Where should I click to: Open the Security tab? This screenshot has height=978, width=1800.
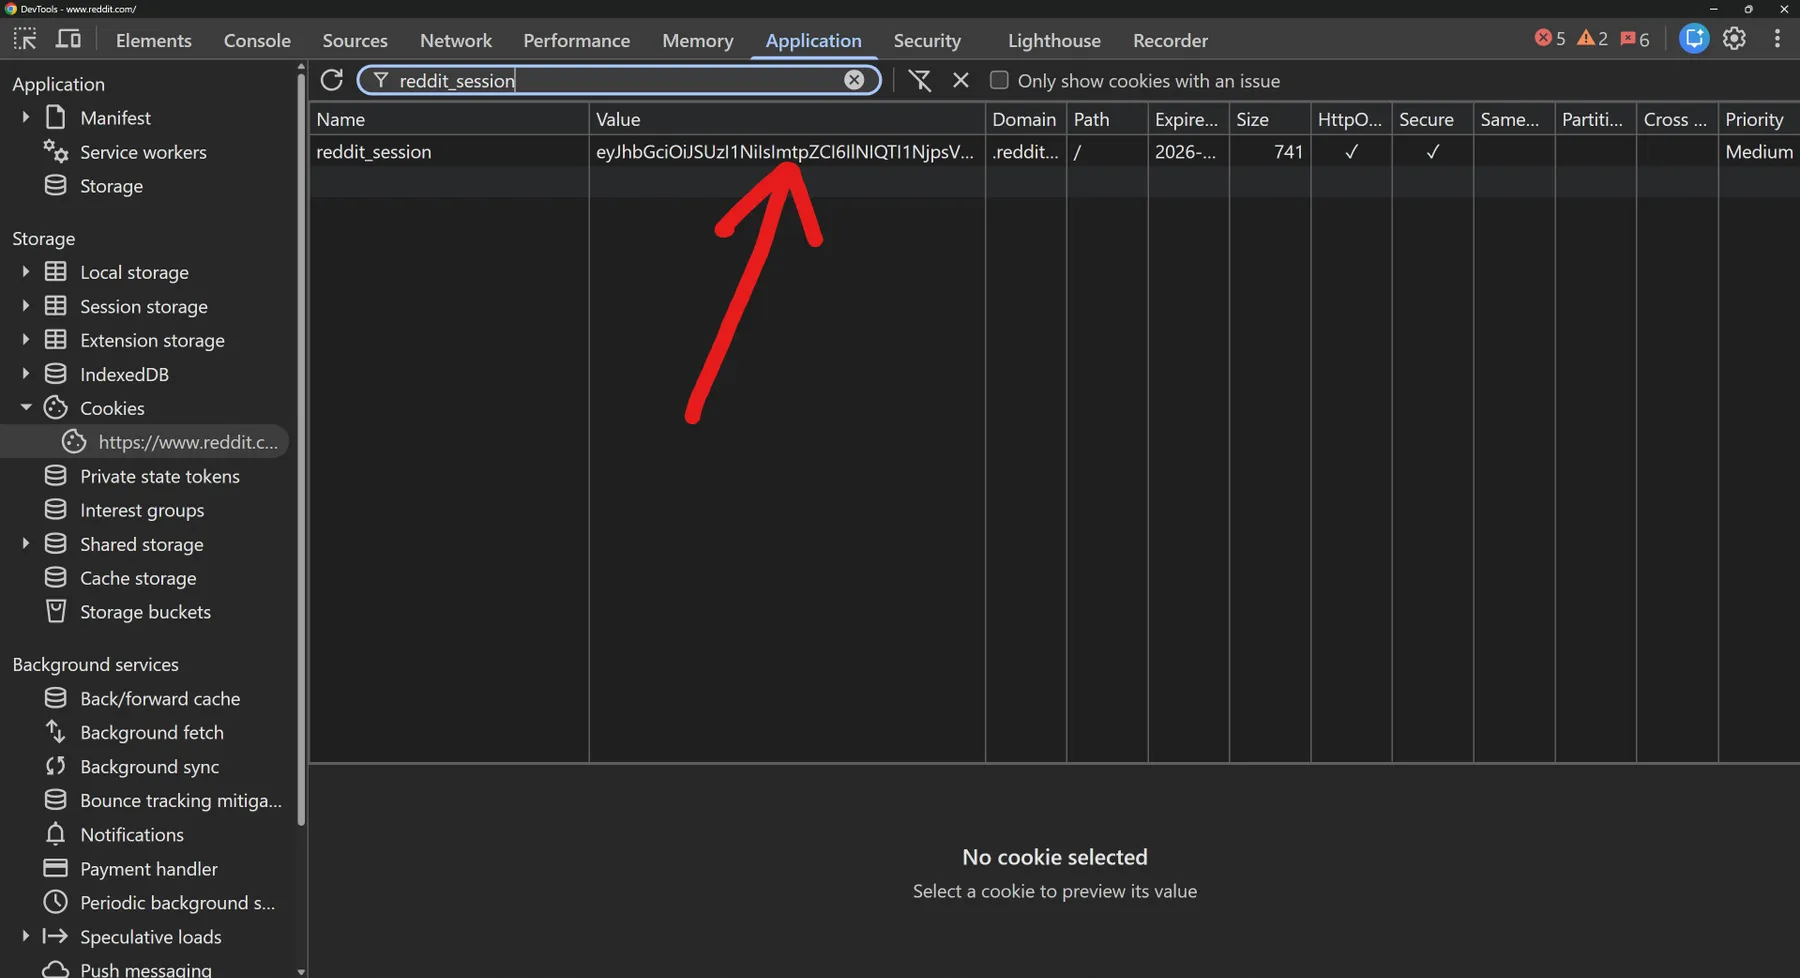[x=927, y=40]
